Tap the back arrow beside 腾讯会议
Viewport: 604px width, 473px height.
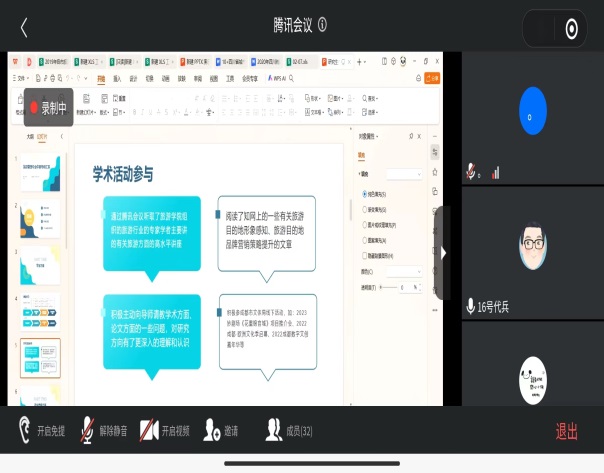(24, 27)
